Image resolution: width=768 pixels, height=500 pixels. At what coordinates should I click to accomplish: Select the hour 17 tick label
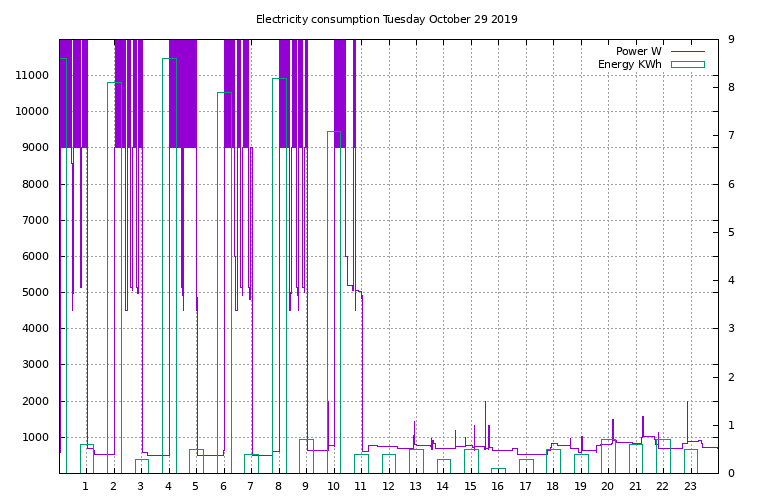[x=526, y=486]
